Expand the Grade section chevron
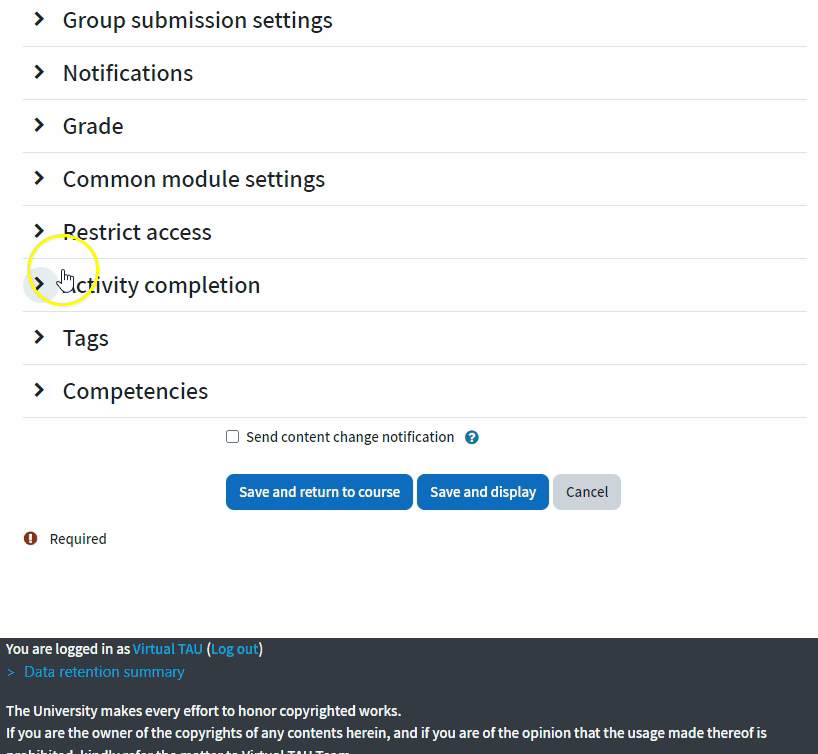This screenshot has height=754, width=818. click(x=39, y=125)
